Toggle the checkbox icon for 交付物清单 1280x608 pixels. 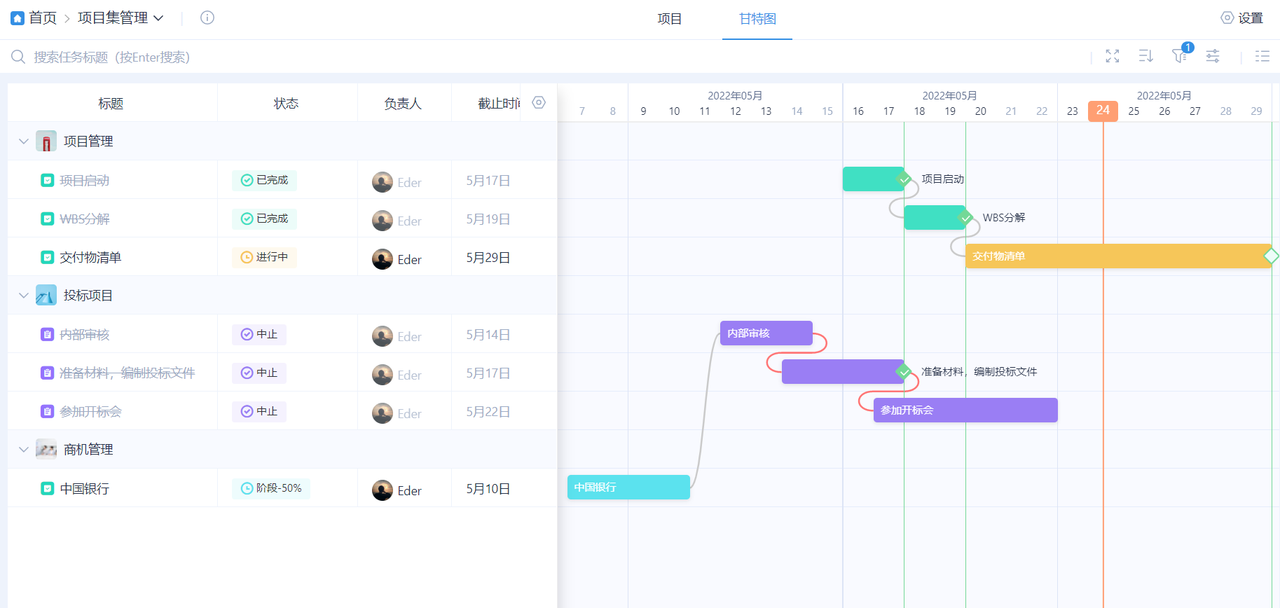47,258
